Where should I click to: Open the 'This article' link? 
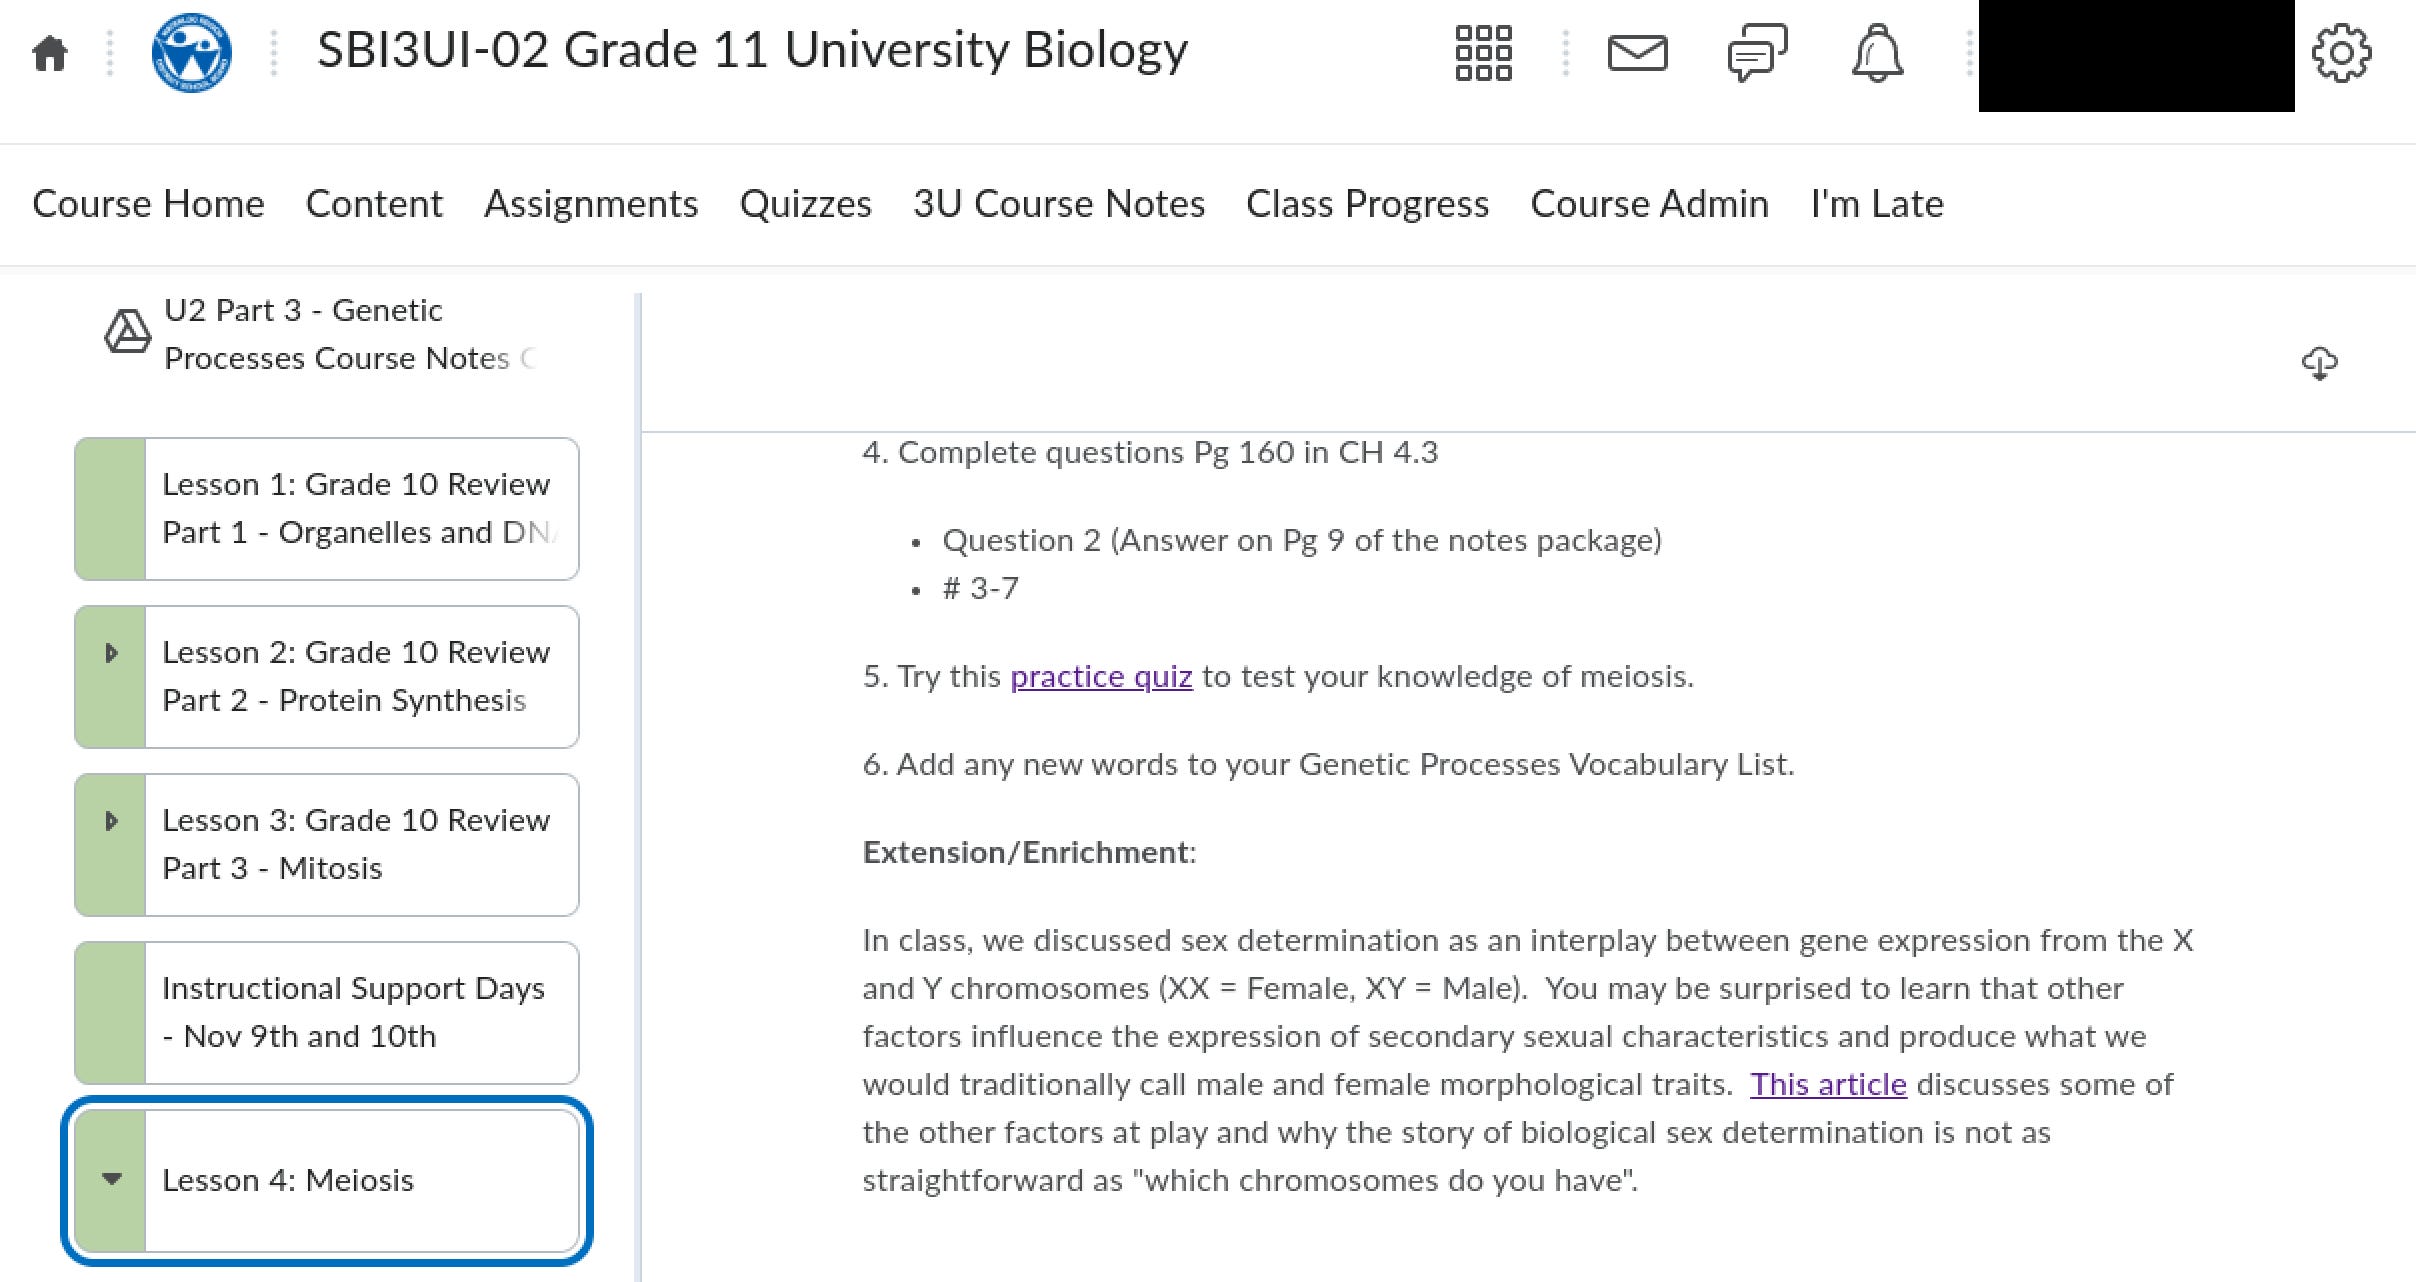pyautogui.click(x=1828, y=1085)
